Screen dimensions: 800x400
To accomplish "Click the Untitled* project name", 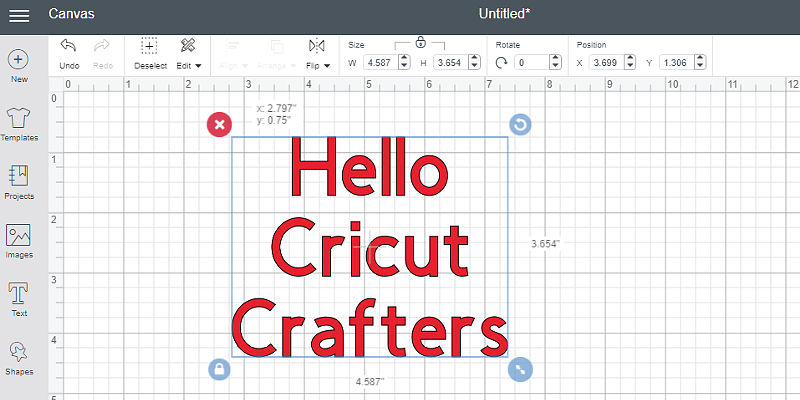I will 504,14.
